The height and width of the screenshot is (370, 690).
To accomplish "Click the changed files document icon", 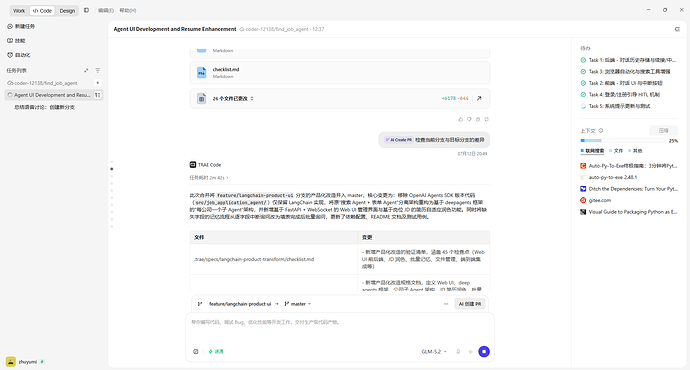I will (202, 99).
